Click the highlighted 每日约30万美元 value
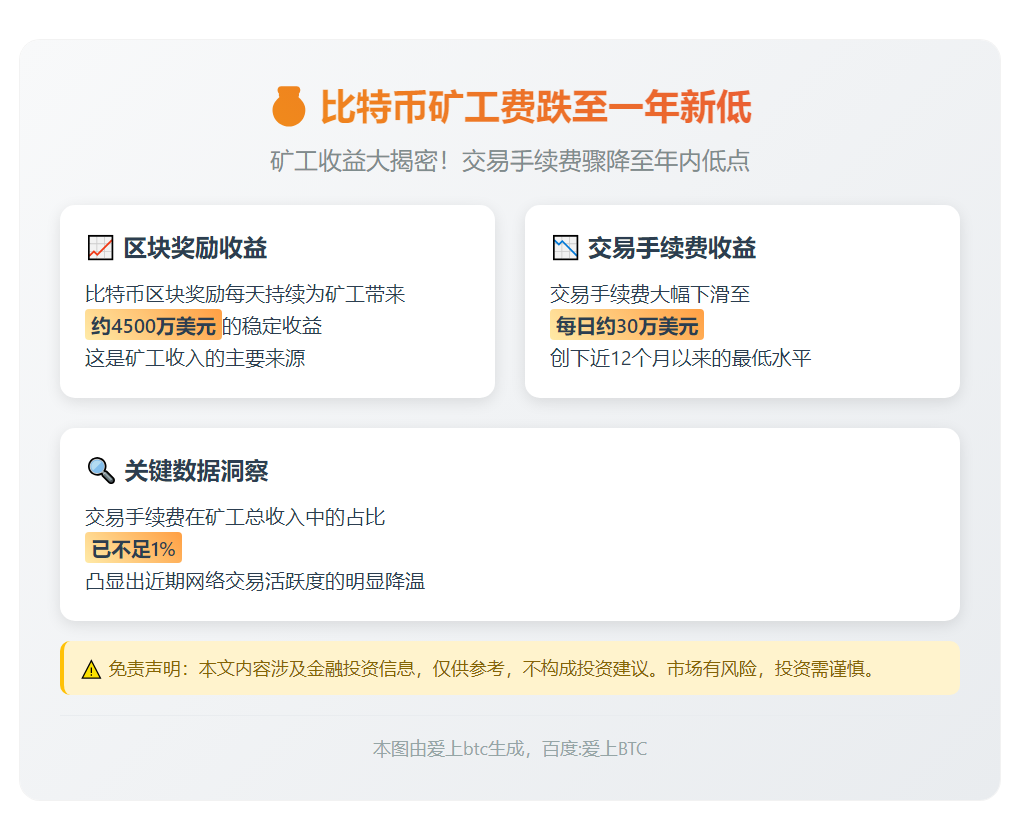1020x840 pixels. (x=626, y=324)
